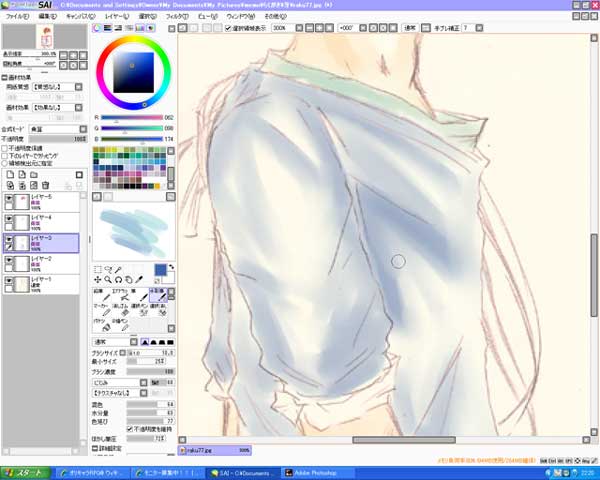Choose the bucket fill tool
Screen dimensions: 600x480
102,325
